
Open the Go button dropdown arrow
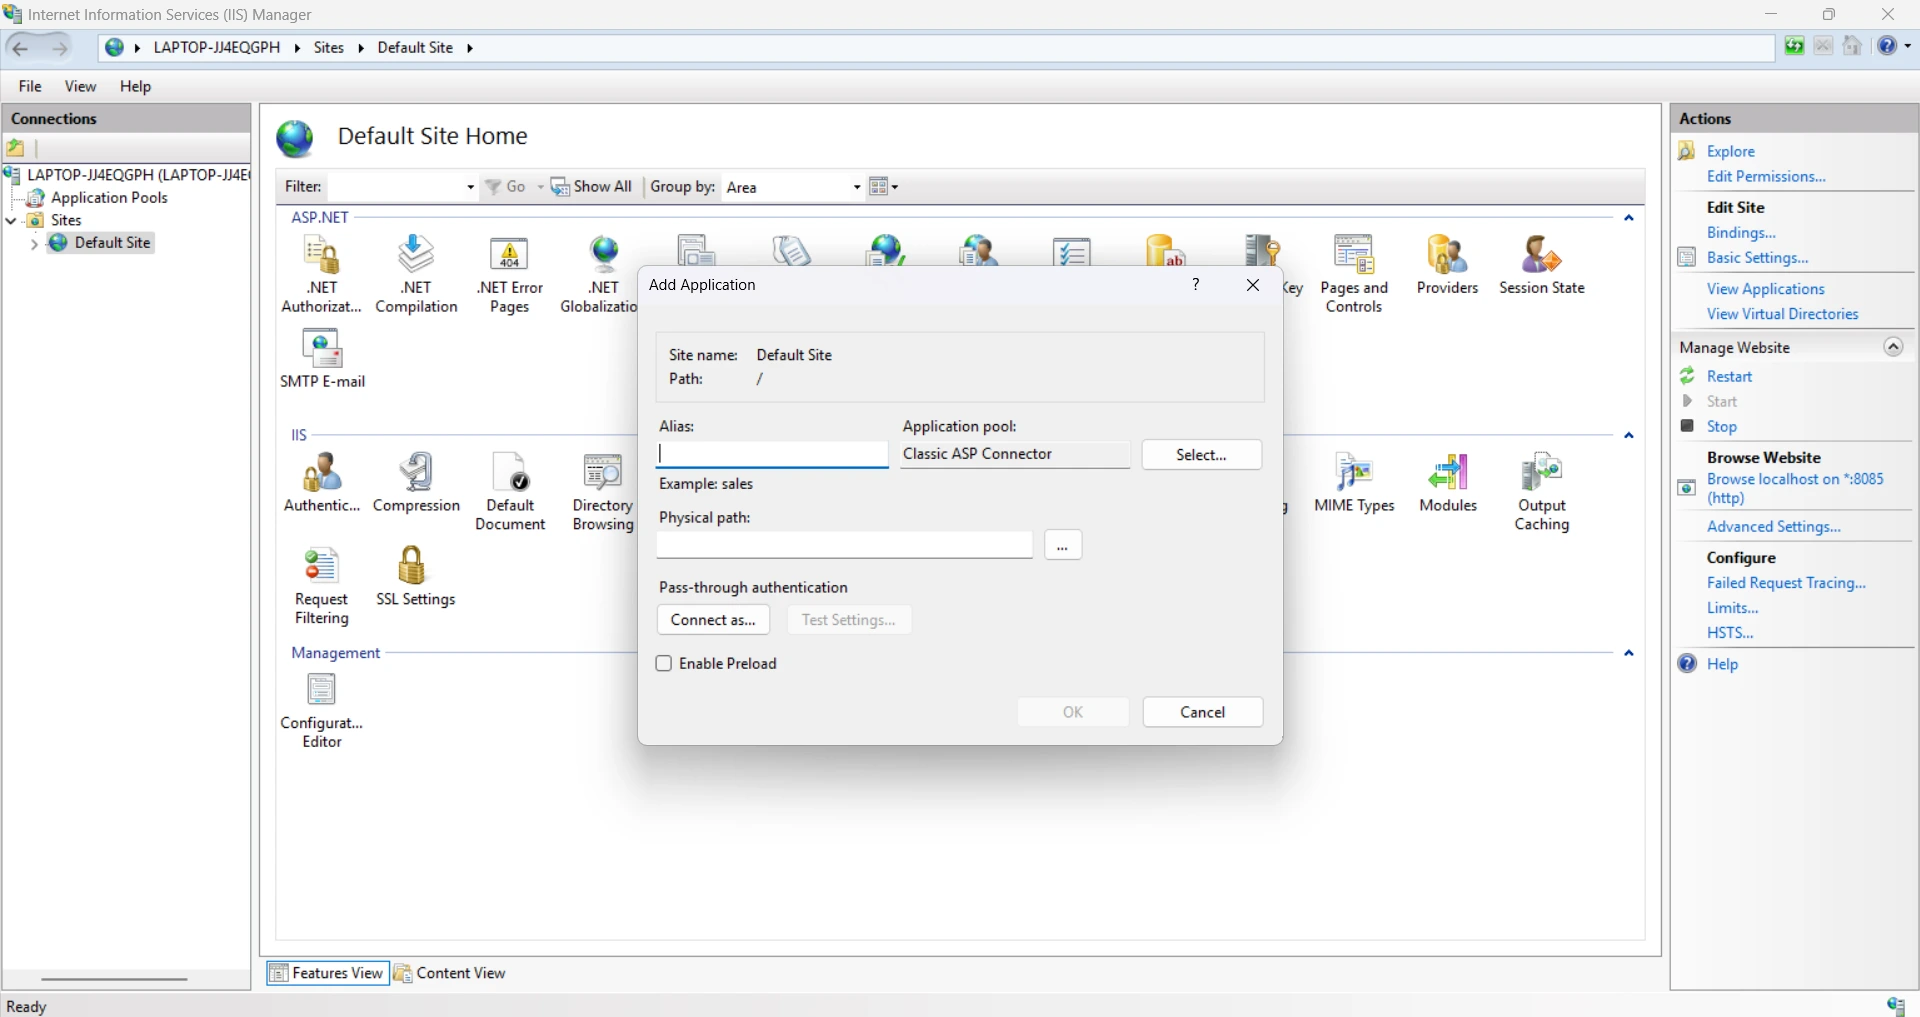(x=540, y=187)
